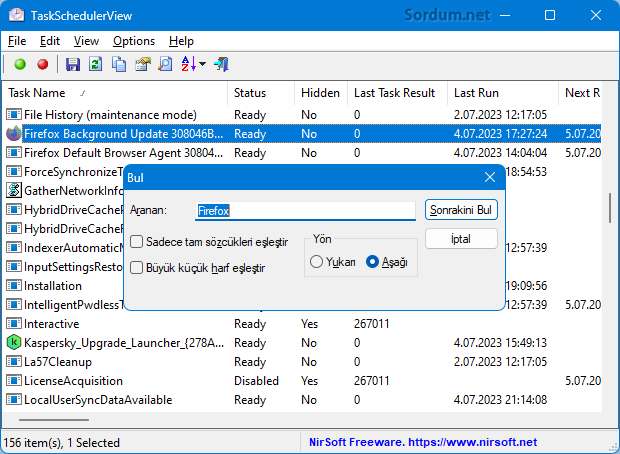The height and width of the screenshot is (454, 620).
Task: Click the 156 item(s), 1 Selected status text
Action: 61,442
